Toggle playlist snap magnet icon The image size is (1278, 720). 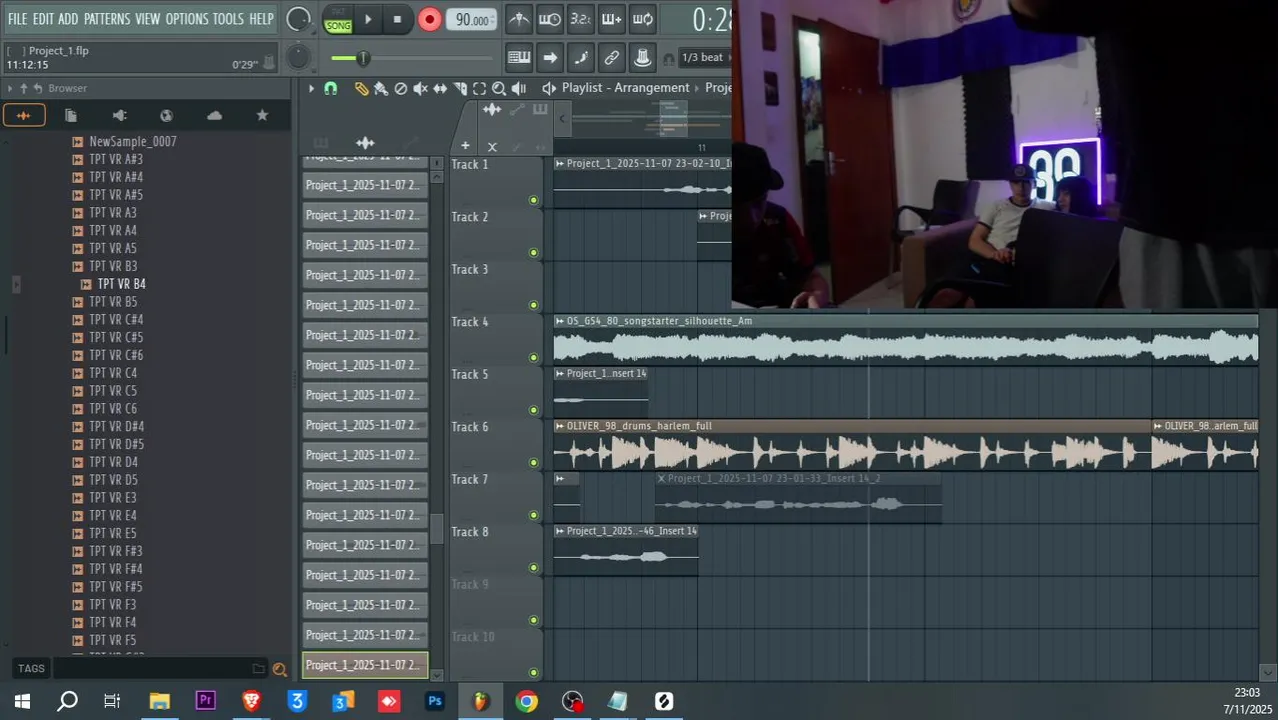click(x=331, y=88)
